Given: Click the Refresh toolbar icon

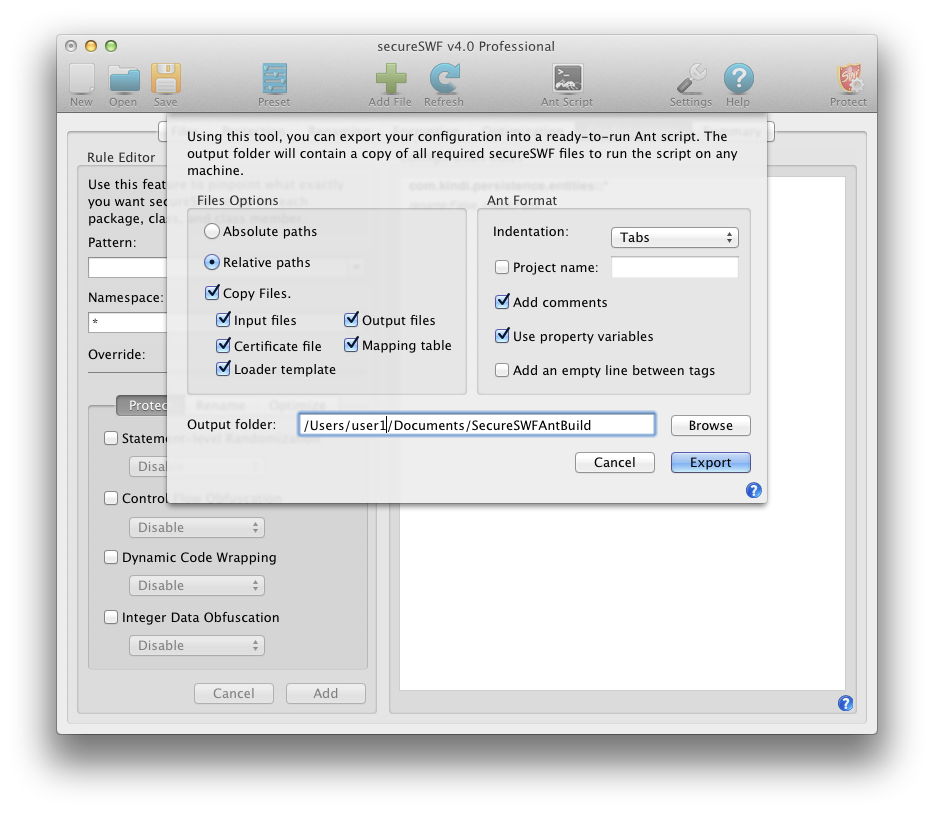Looking at the screenshot, I should coord(444,80).
